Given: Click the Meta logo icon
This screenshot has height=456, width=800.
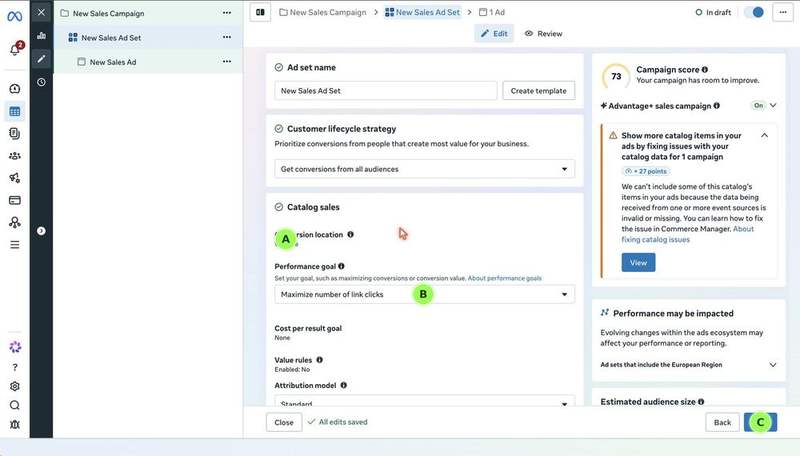Looking at the screenshot, I should click(x=15, y=16).
